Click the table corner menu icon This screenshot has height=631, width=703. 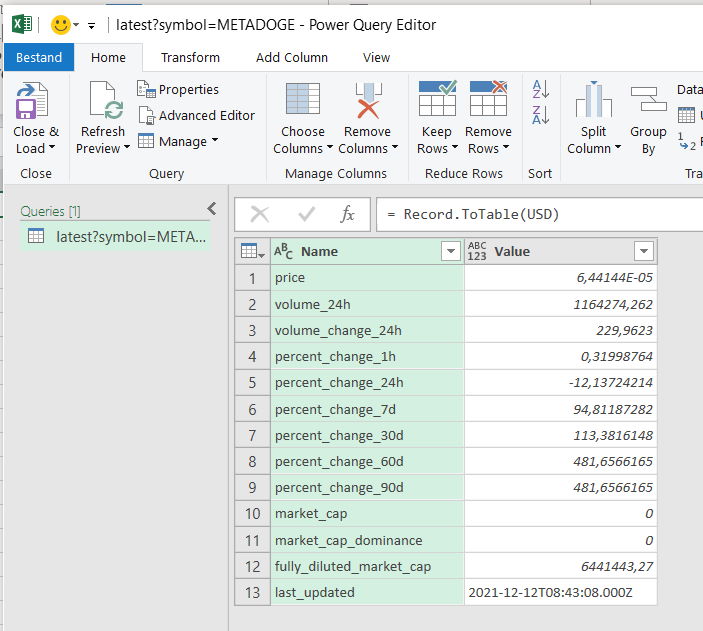(x=252, y=251)
